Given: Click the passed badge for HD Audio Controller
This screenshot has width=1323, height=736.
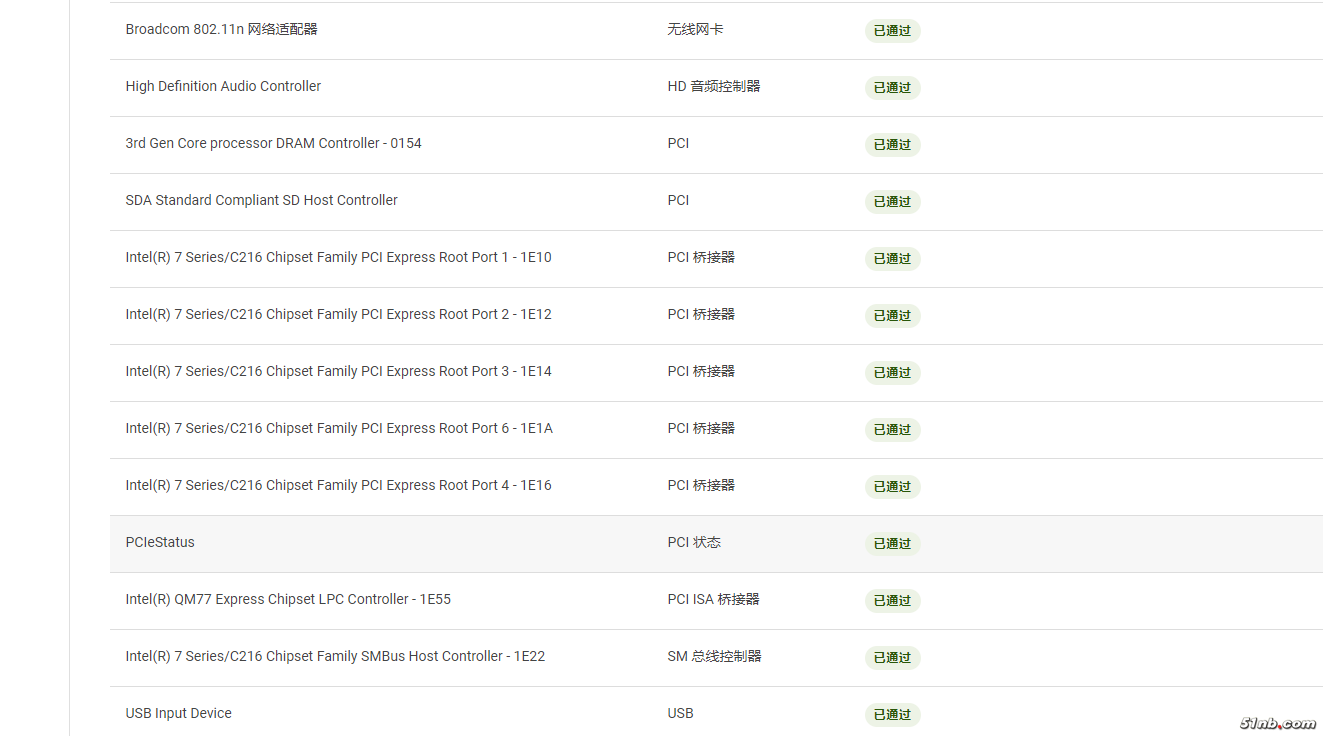Looking at the screenshot, I should pyautogui.click(x=892, y=88).
